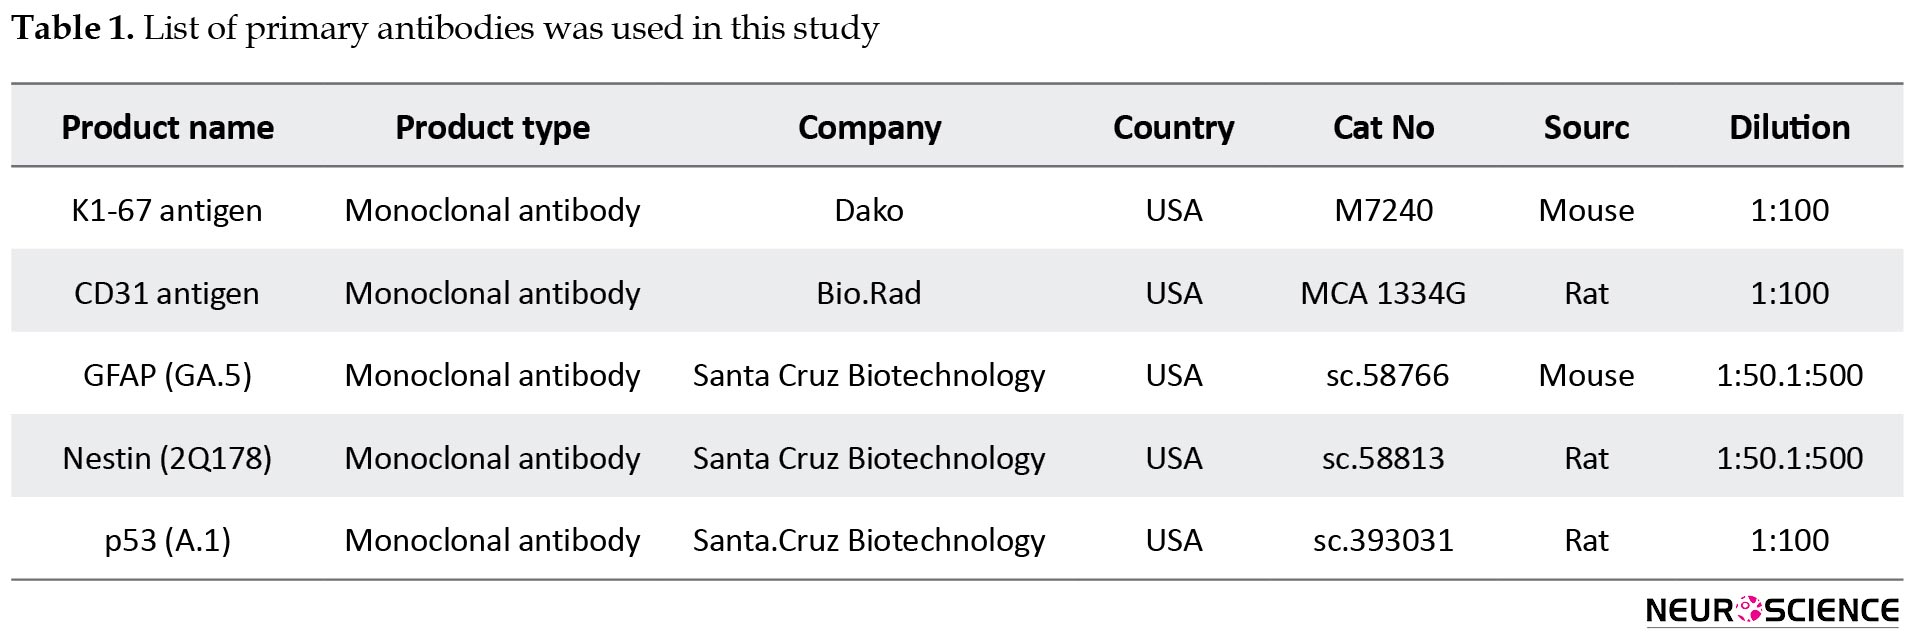The image size is (1907, 644).
Task: Click catalog number M7240
Action: point(1383,210)
